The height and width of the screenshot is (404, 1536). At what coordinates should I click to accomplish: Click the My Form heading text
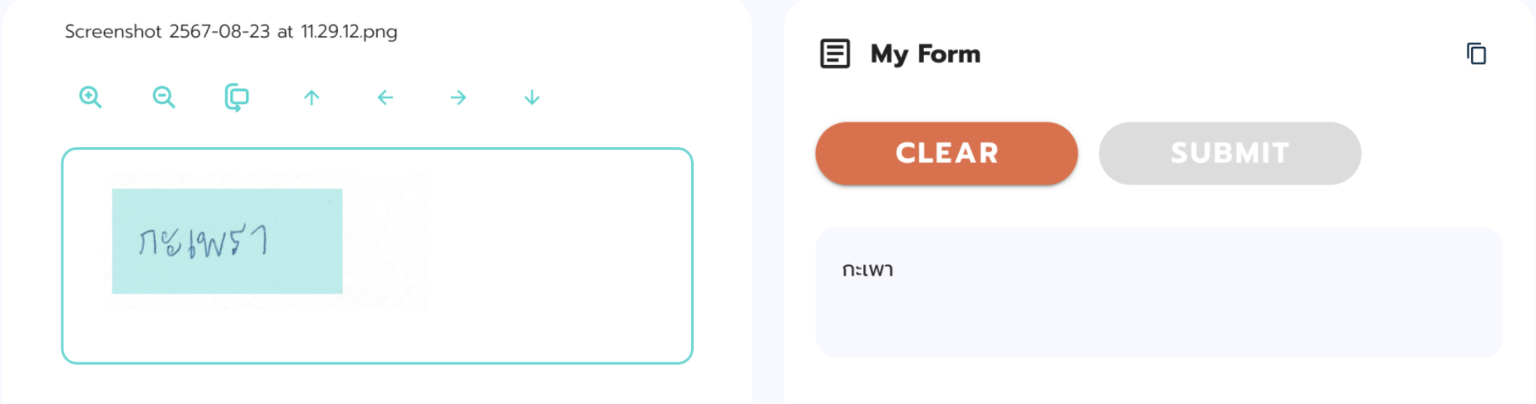point(925,54)
